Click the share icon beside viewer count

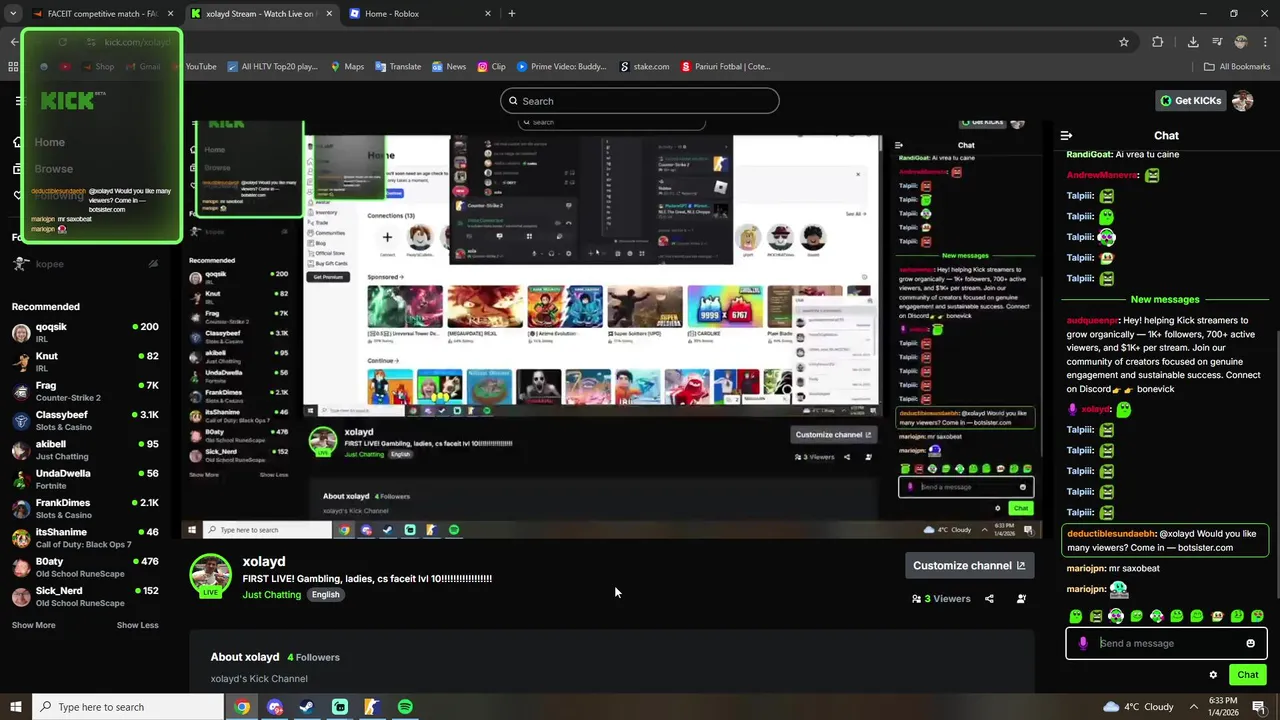(x=989, y=599)
